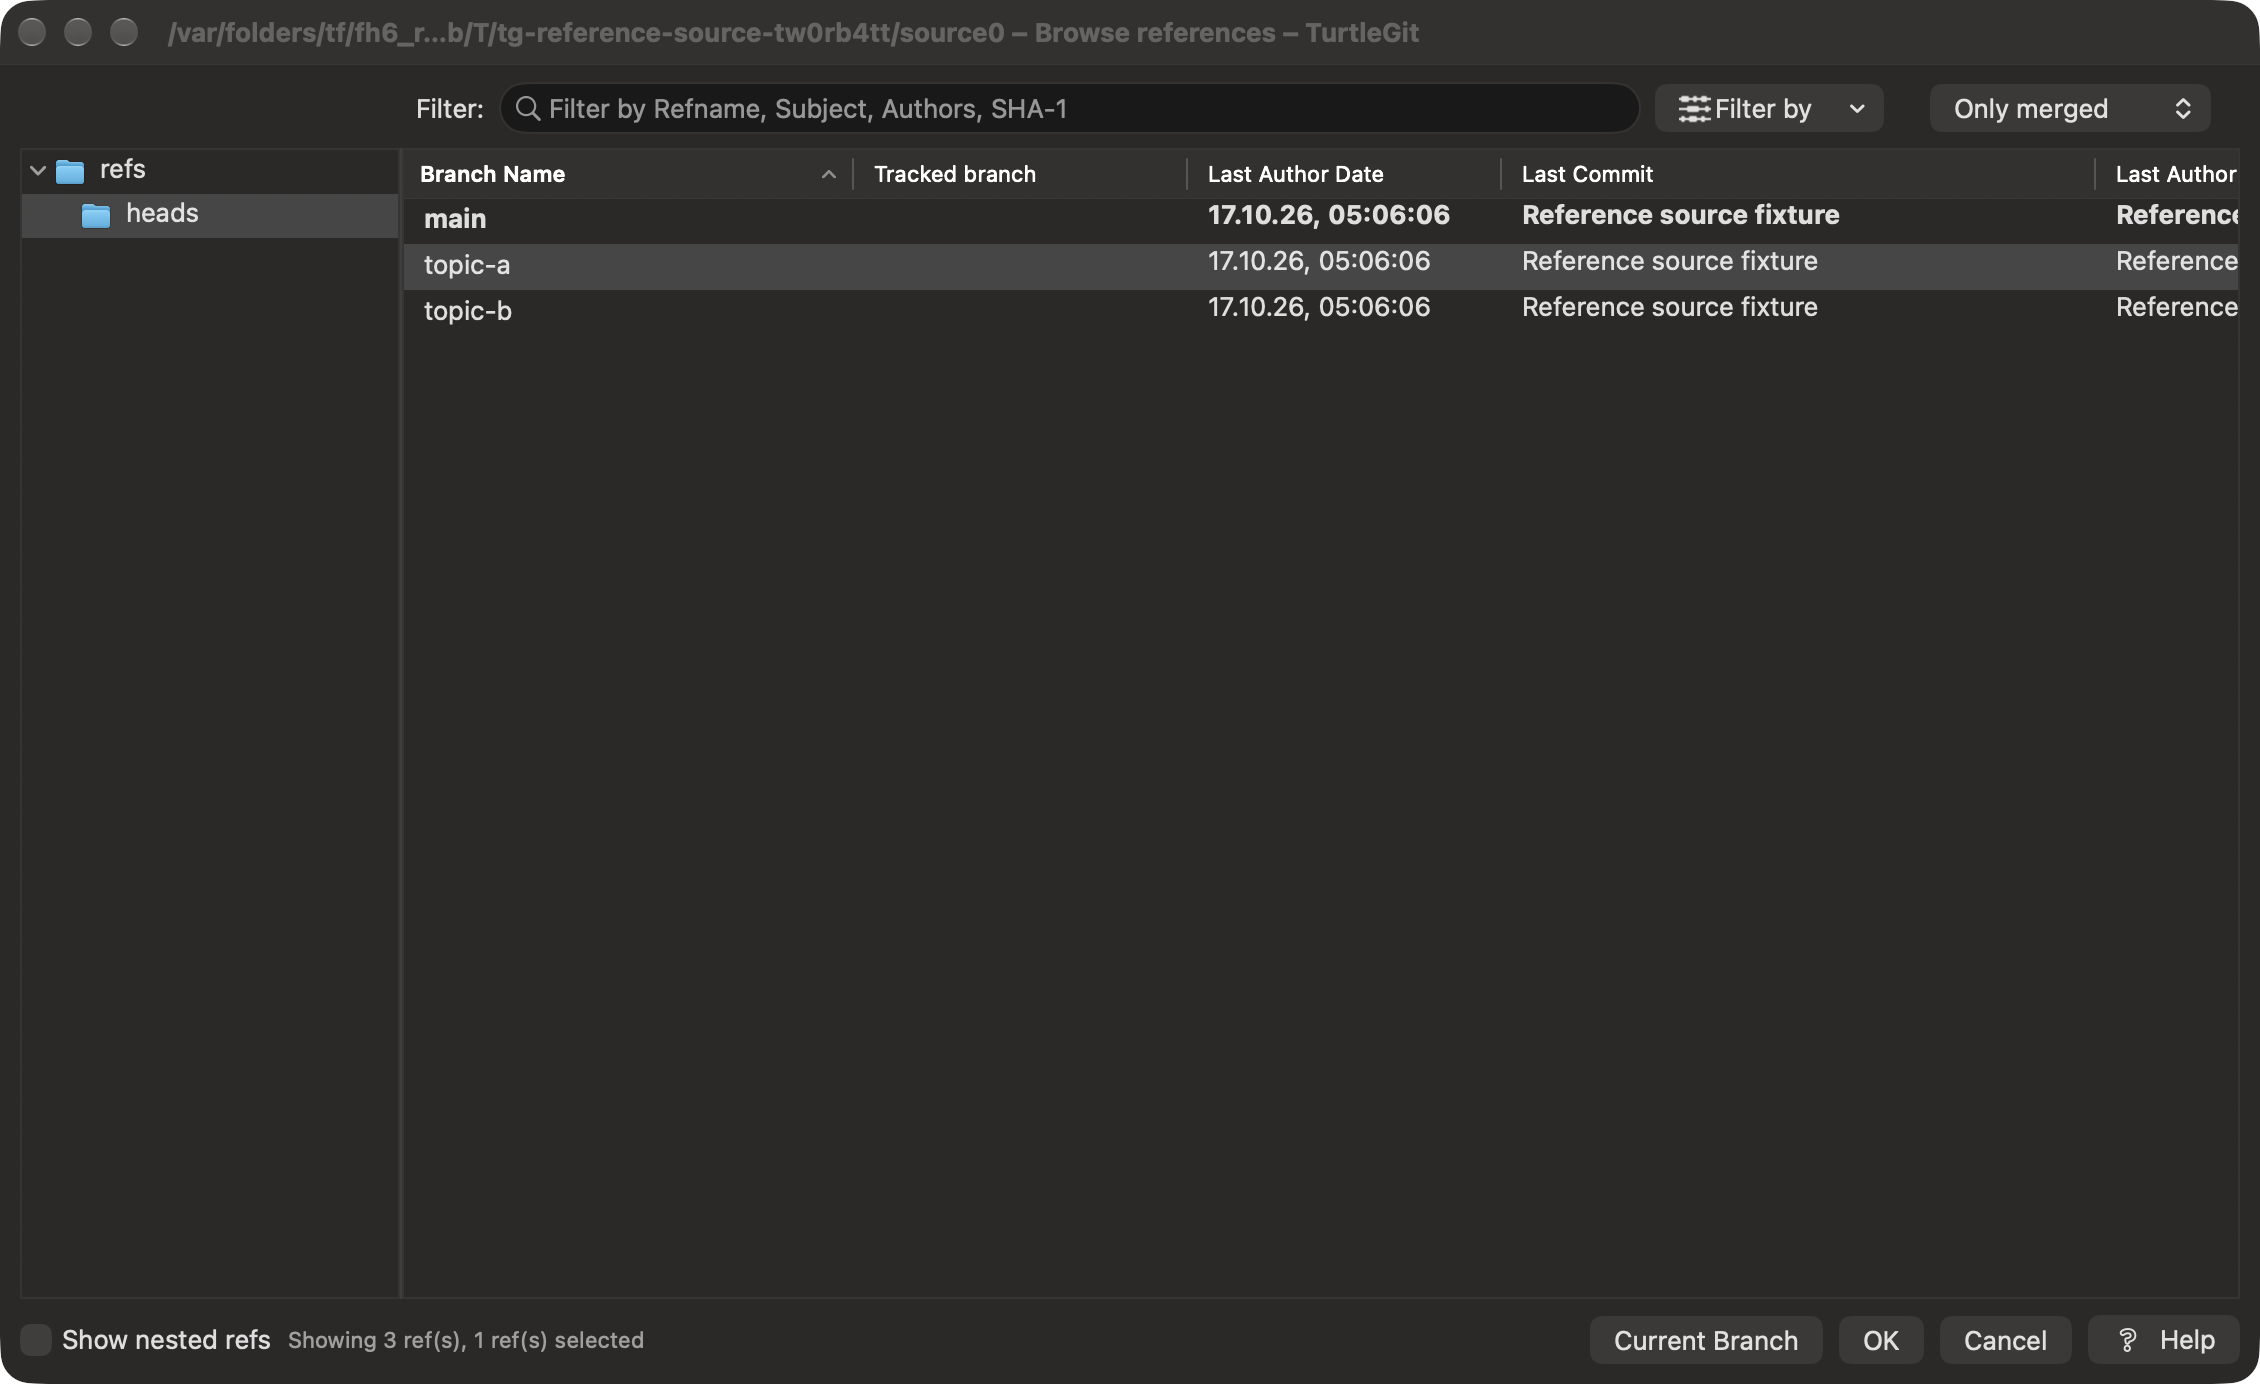Sort by Tracked branch column header

point(1020,174)
